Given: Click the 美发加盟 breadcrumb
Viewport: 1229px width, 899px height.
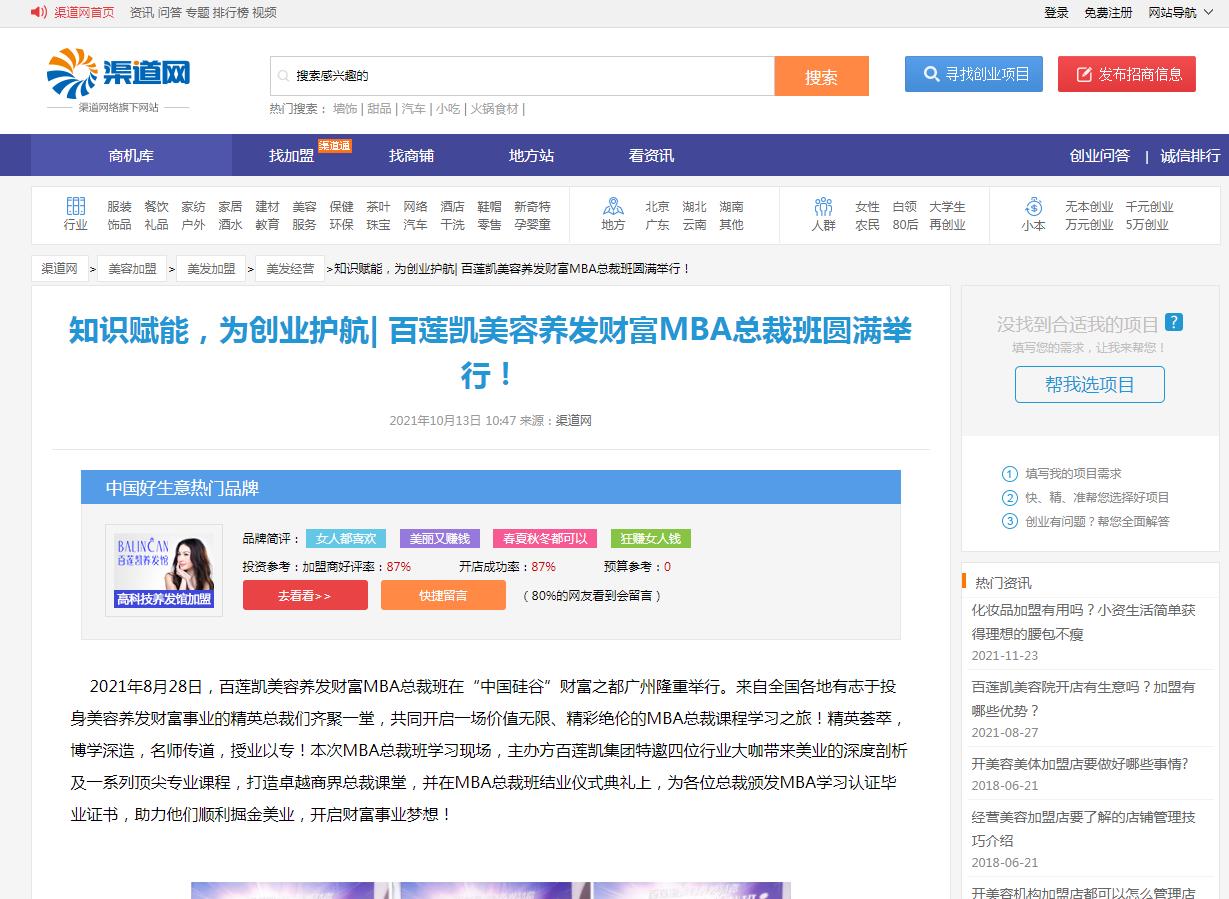Looking at the screenshot, I should click(x=211, y=269).
